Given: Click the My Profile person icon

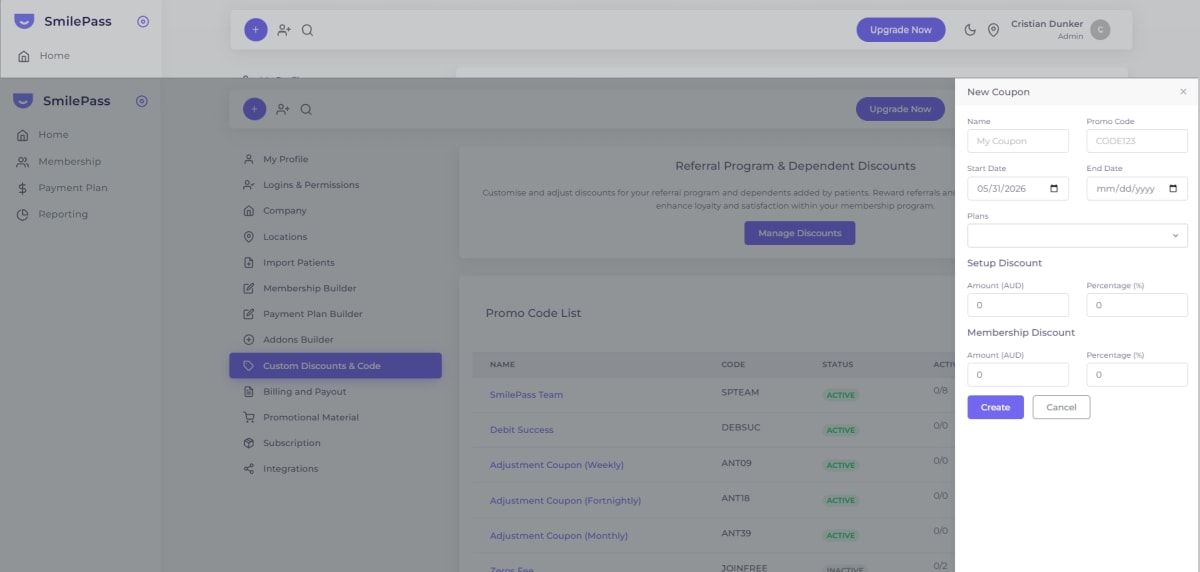Looking at the screenshot, I should 249,159.
